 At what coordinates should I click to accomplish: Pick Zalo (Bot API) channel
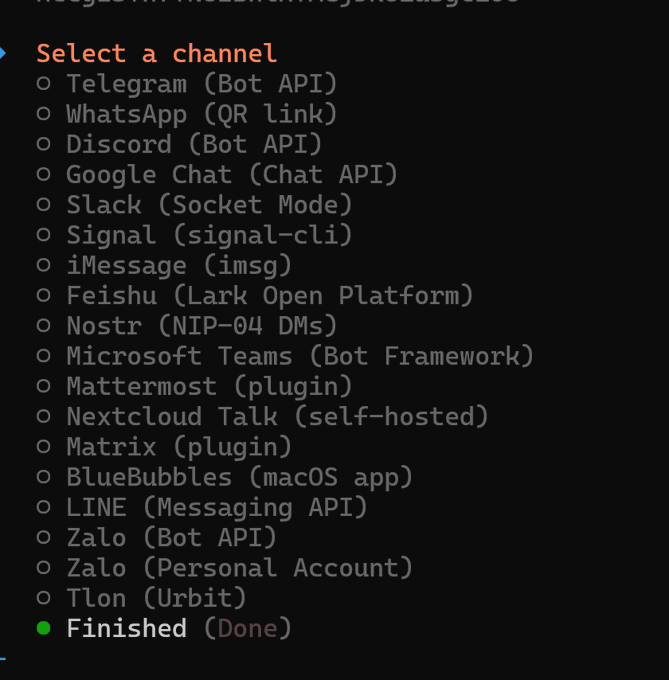tap(156, 538)
